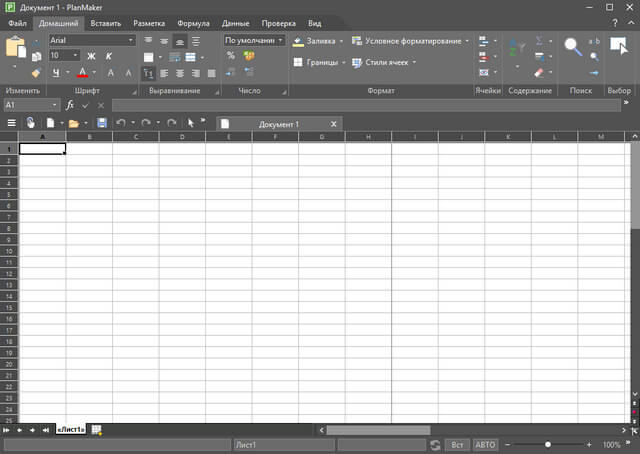Click the percent number format icon
Viewport: 640px width, 454px height.
[x=231, y=57]
